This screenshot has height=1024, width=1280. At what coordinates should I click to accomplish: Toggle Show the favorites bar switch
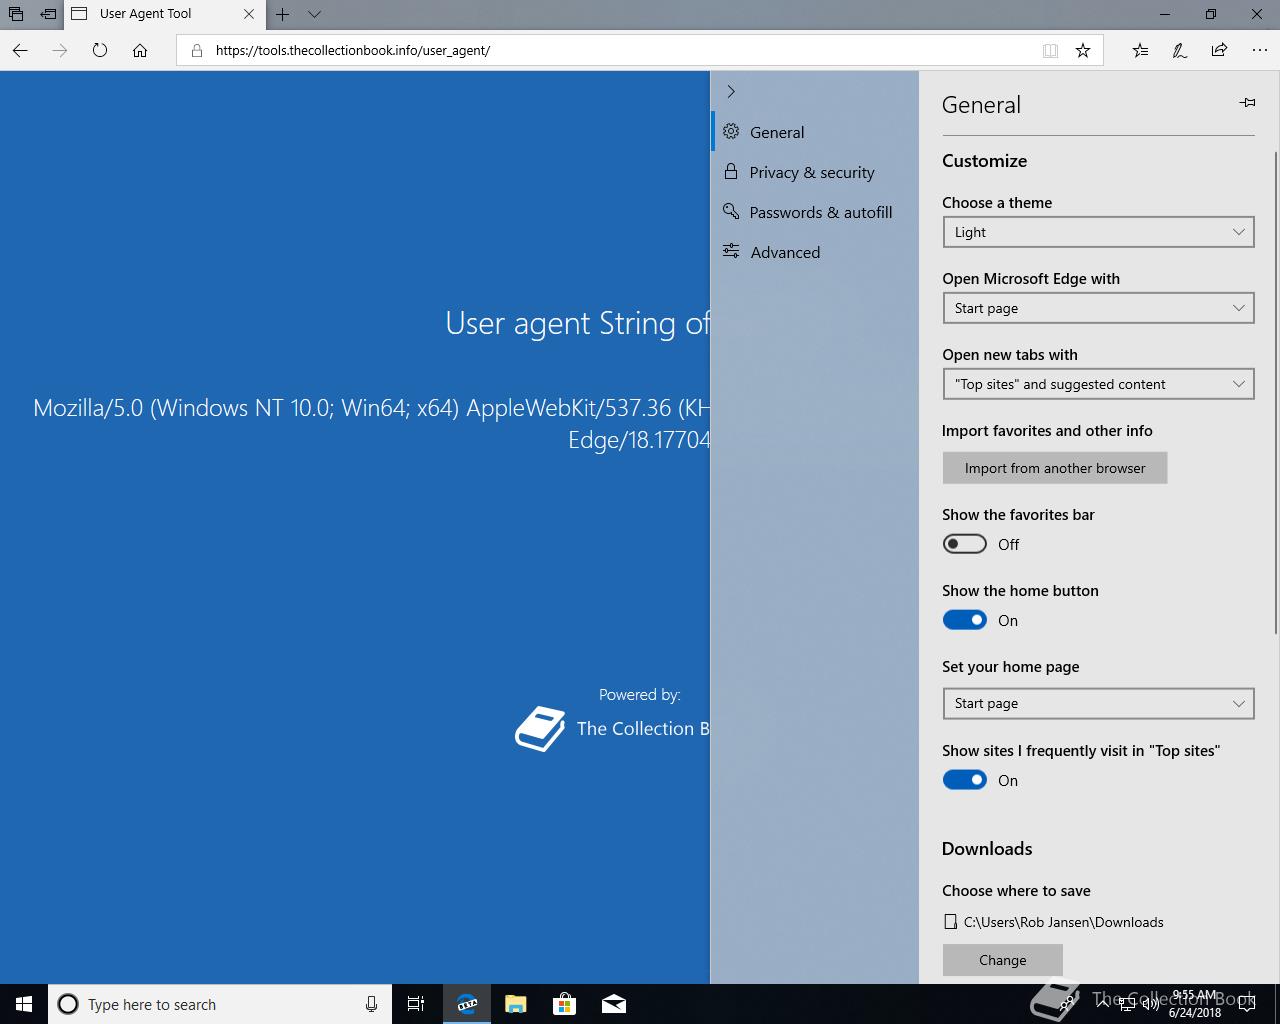coord(965,544)
